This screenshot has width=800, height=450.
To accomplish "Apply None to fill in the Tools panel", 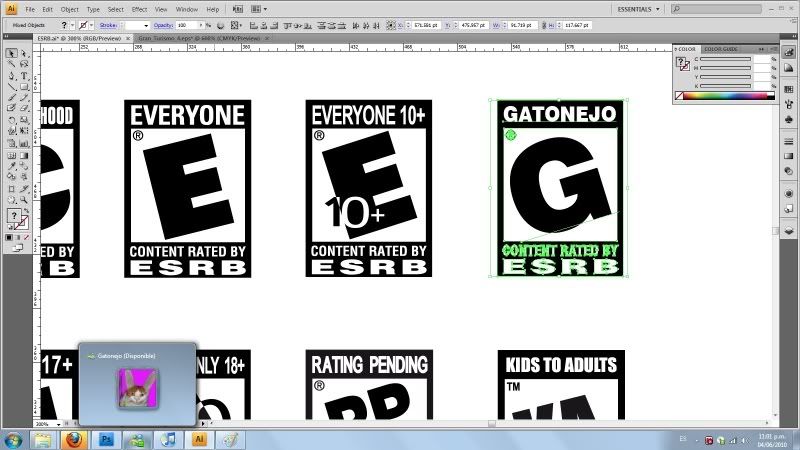I will [x=26, y=237].
